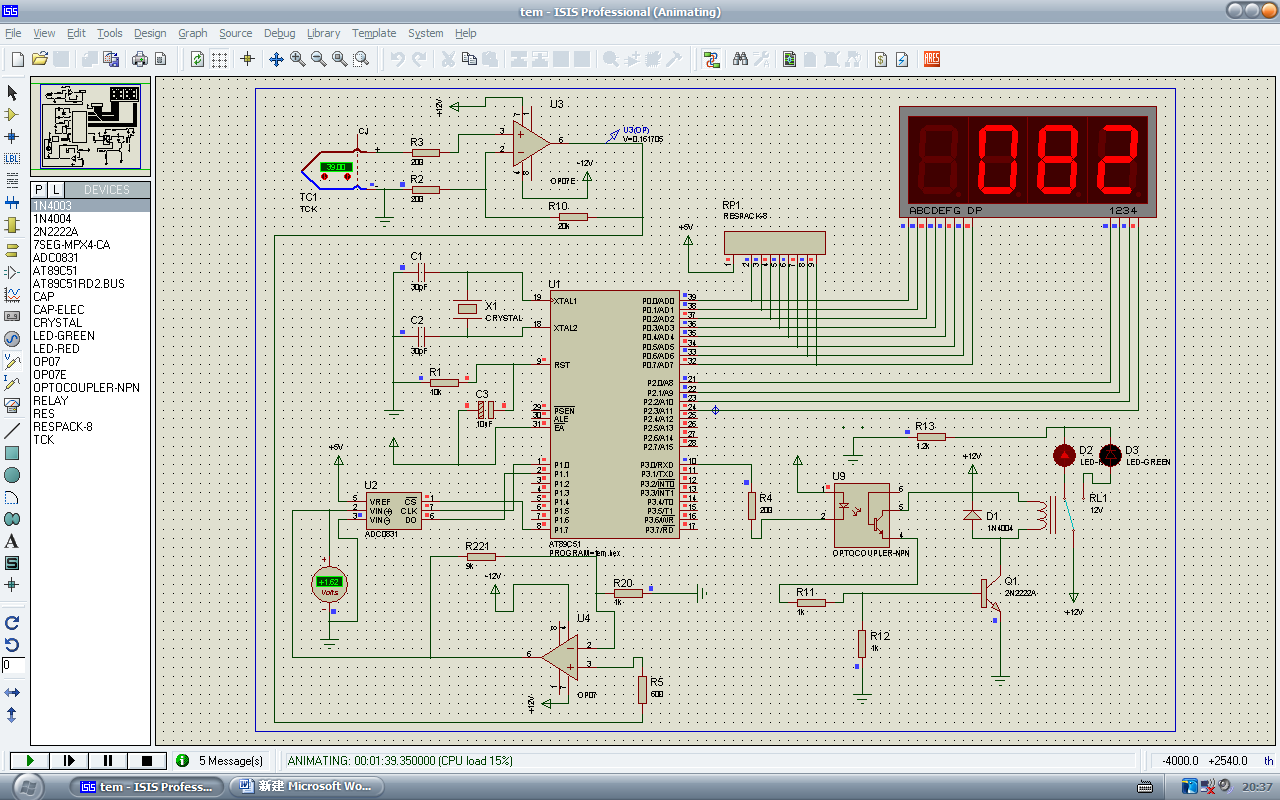Click the rotation angle input field
The height and width of the screenshot is (800, 1280).
pos(13,665)
